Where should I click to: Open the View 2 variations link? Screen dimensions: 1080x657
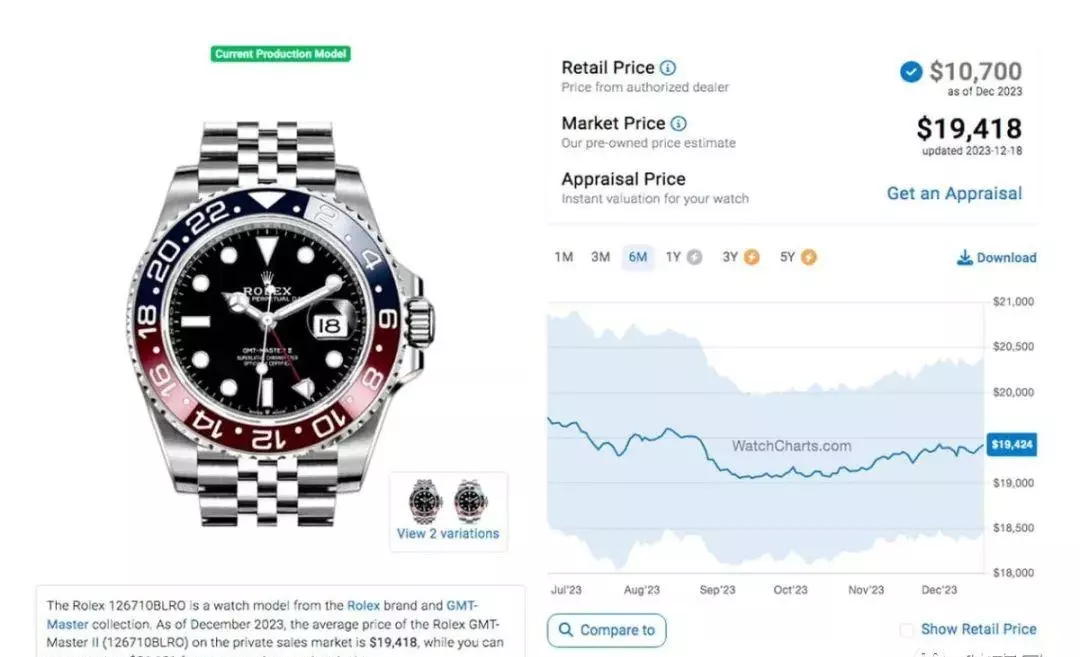click(x=448, y=534)
